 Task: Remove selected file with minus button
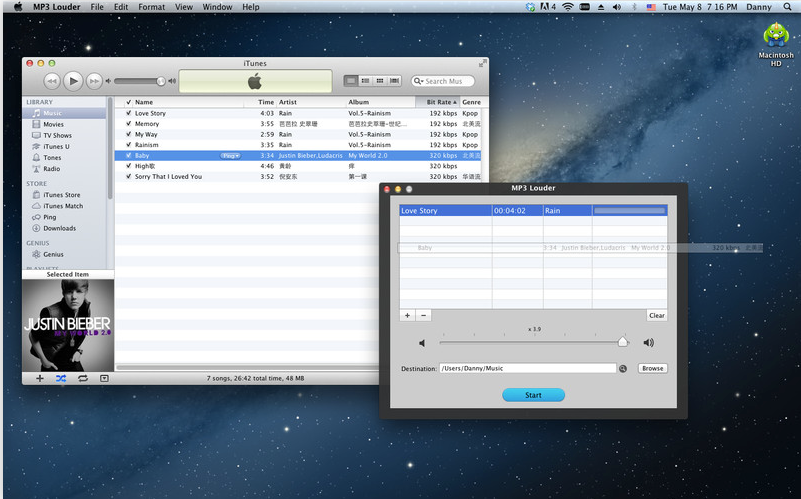click(424, 315)
